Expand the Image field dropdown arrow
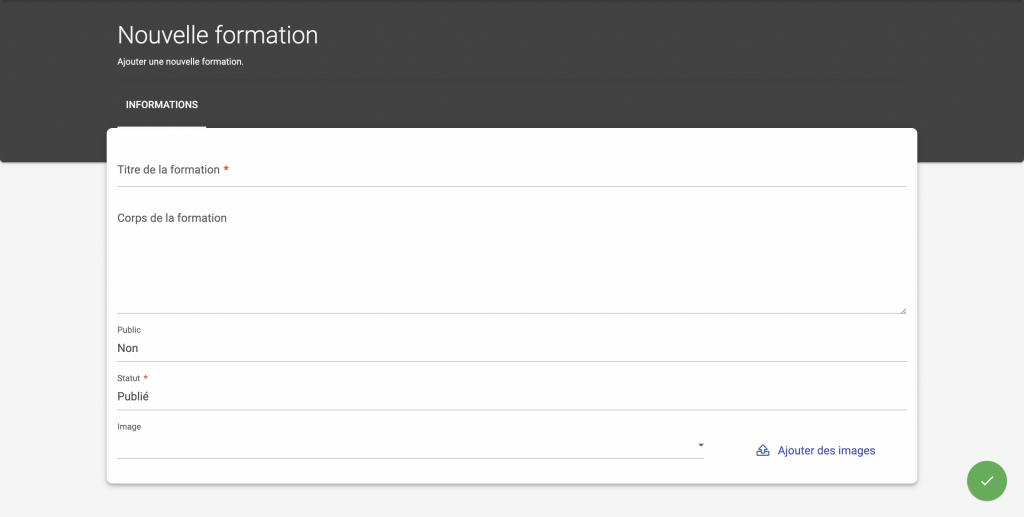Screen dimensions: 1024x517 click(701, 445)
